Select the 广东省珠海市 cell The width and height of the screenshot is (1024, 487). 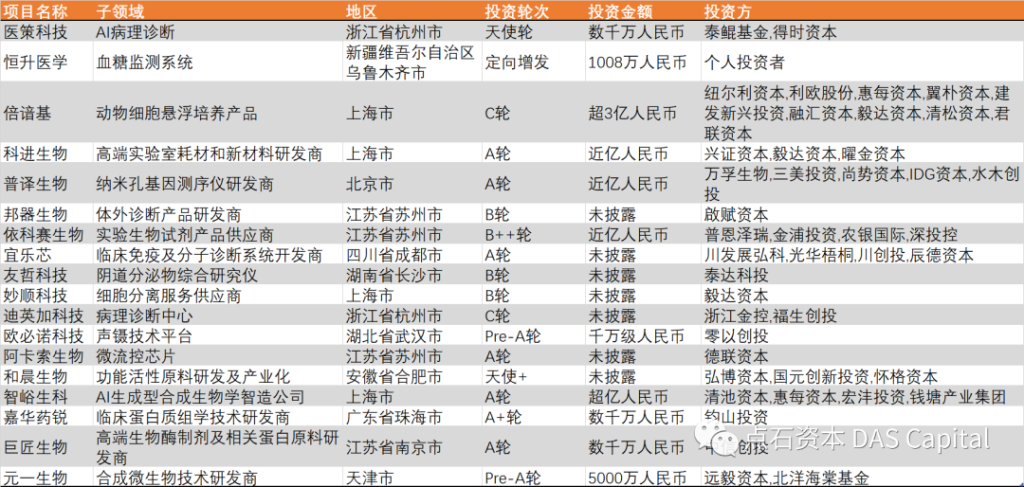(413, 416)
